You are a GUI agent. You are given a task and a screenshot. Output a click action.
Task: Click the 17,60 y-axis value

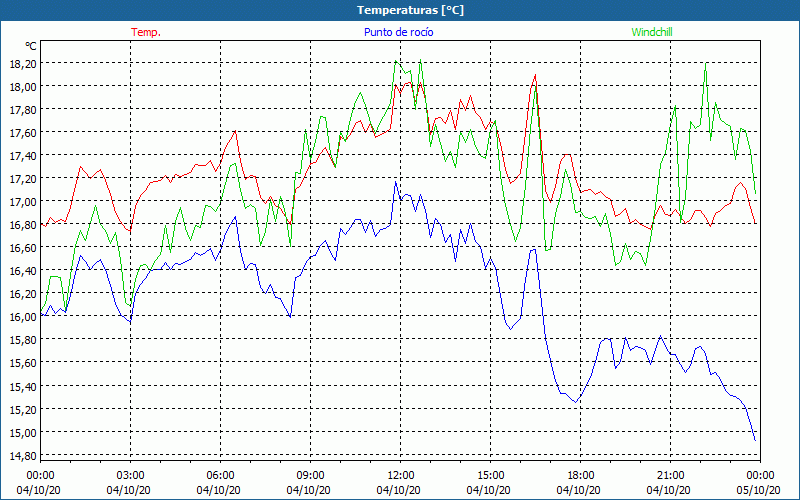pyautogui.click(x=23, y=132)
